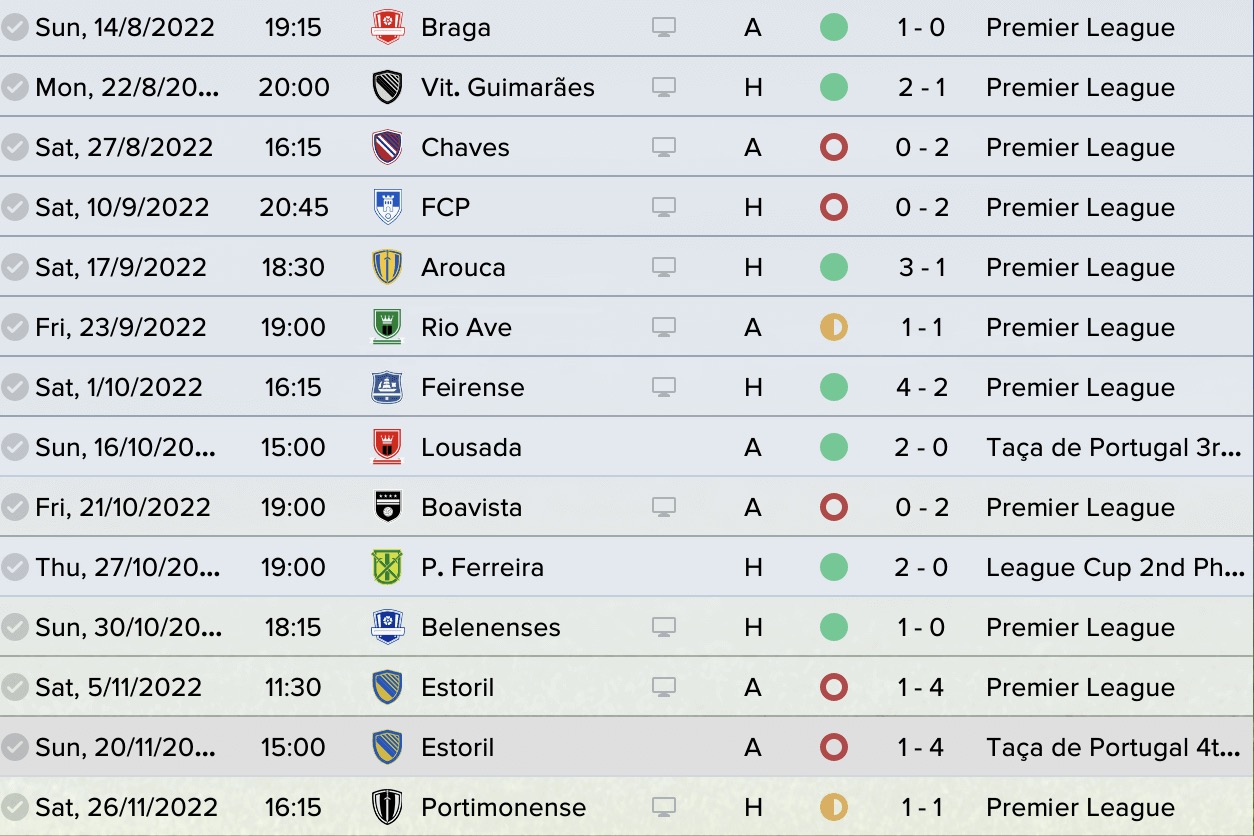The height and width of the screenshot is (836, 1254).
Task: Open the Boavista team name
Action: (x=471, y=507)
